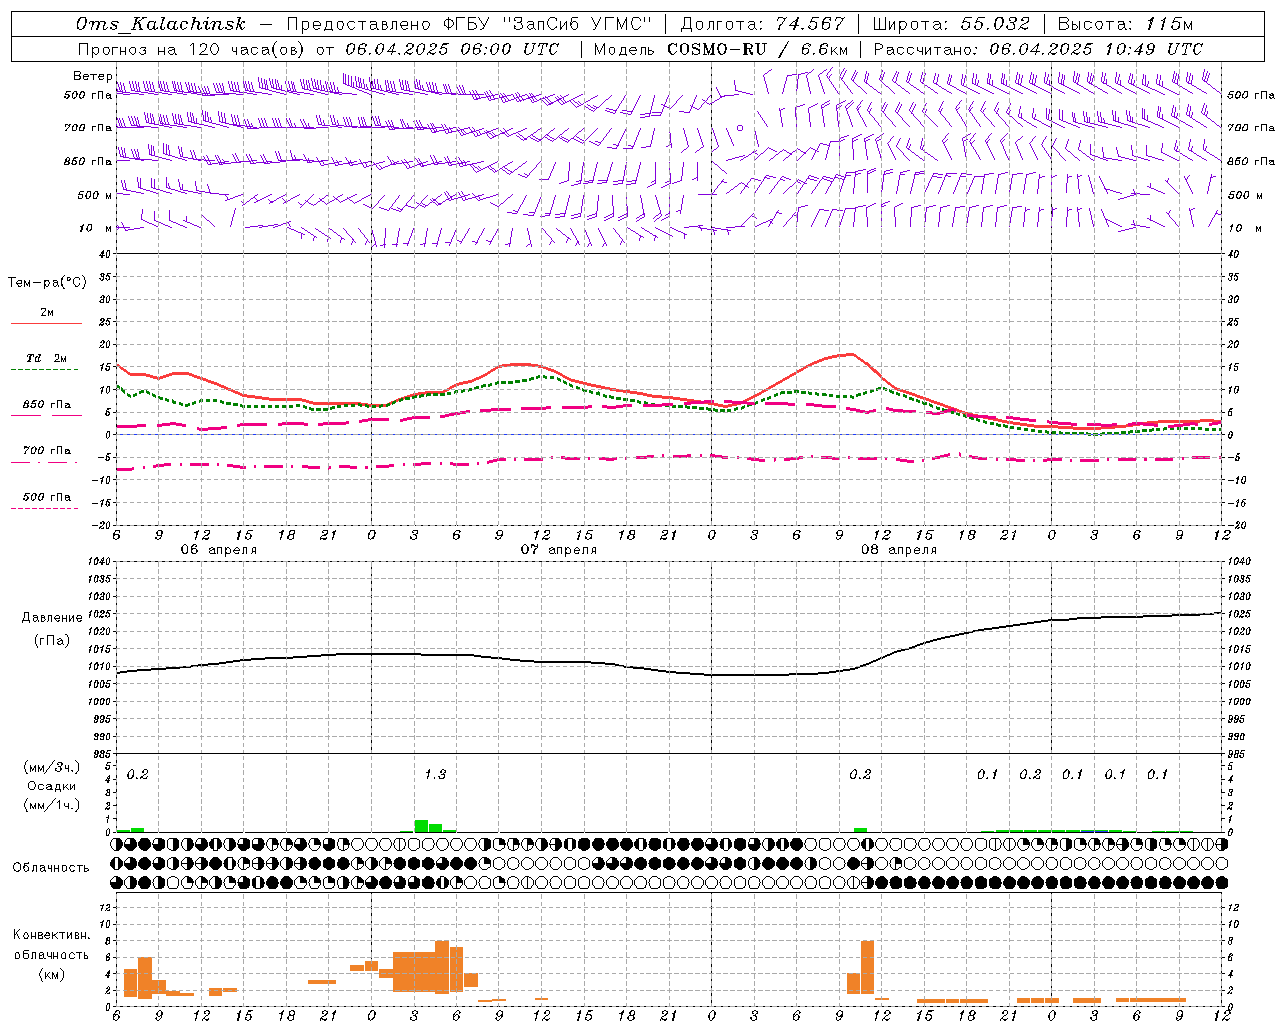Viewport: 1280px width, 1024px height.
Task: Click the Ветер wind panel label
Action: pos(92,76)
